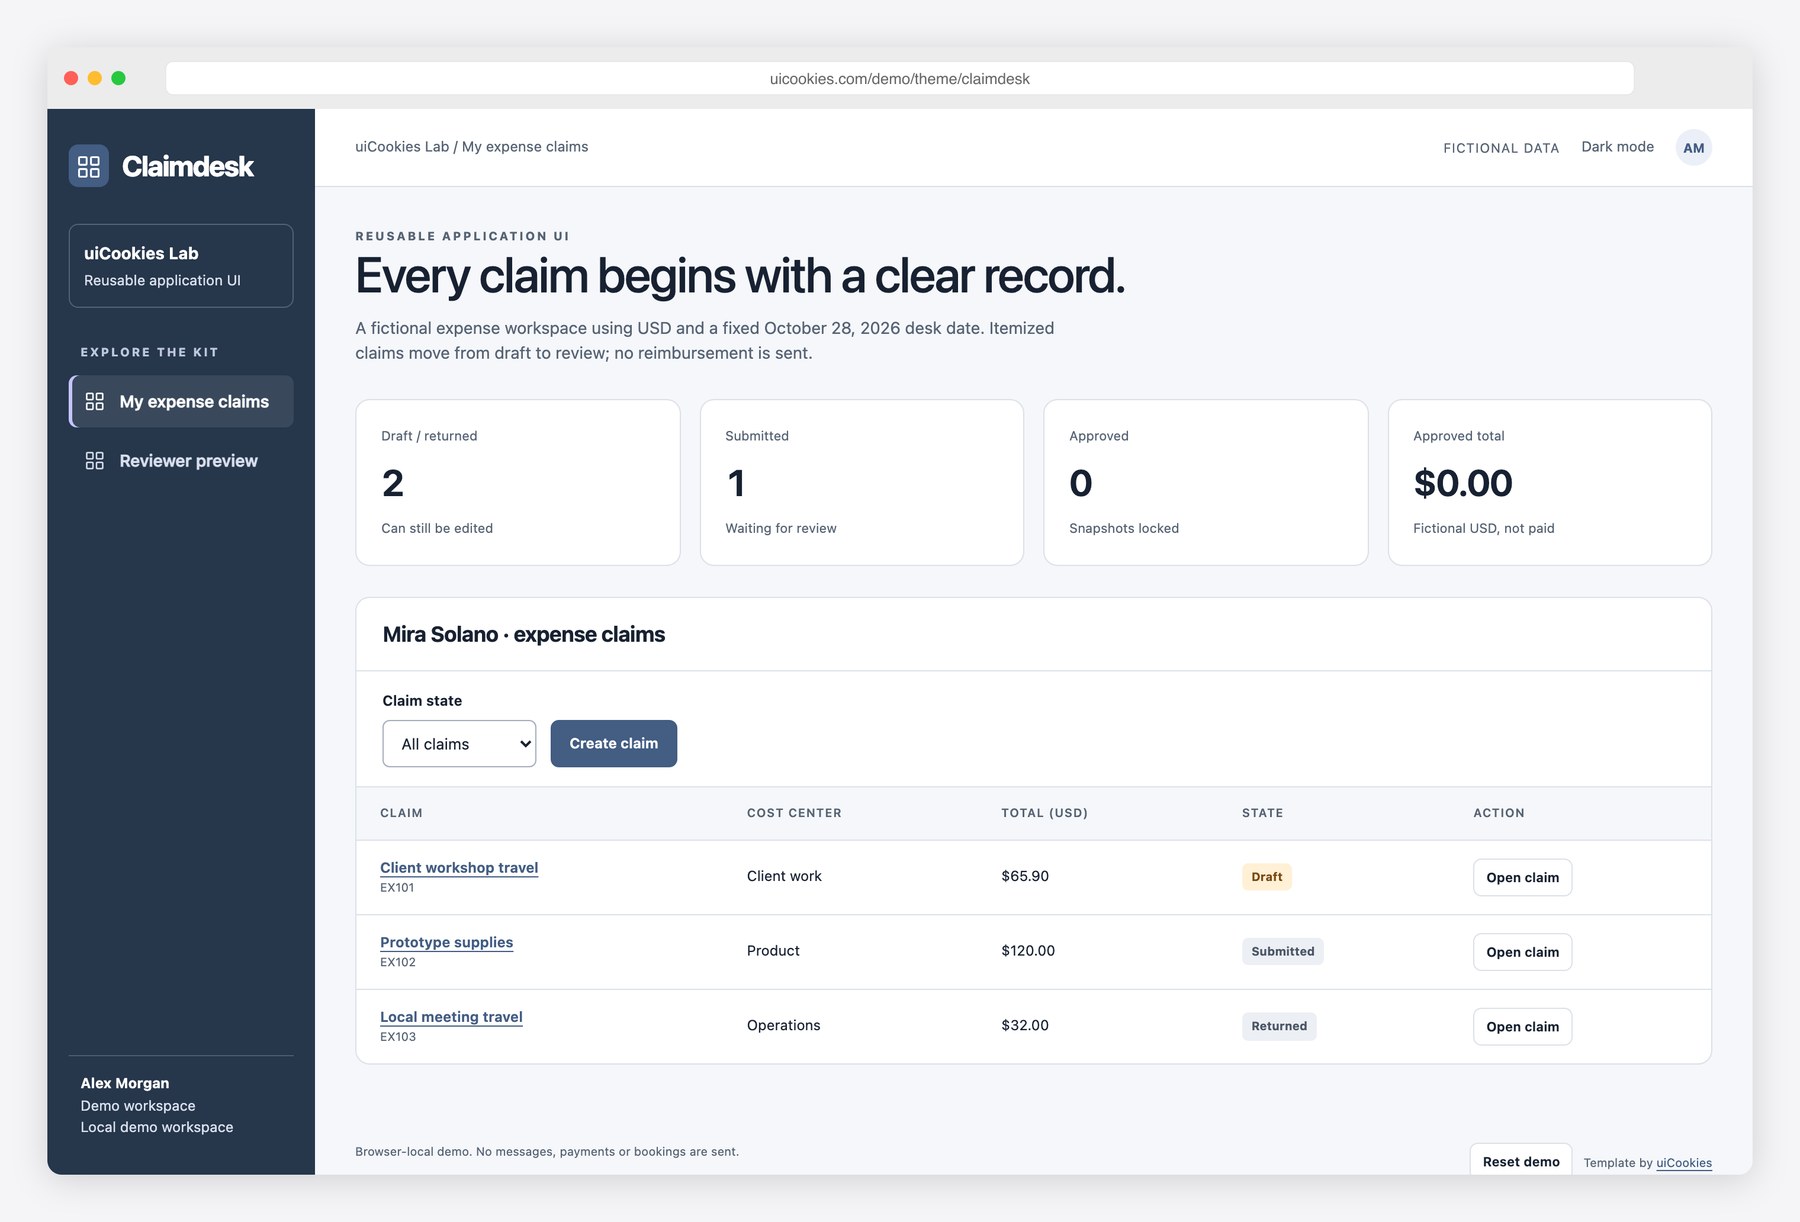
Task: Open claim for Prototype supplies row
Action: point(1522,952)
